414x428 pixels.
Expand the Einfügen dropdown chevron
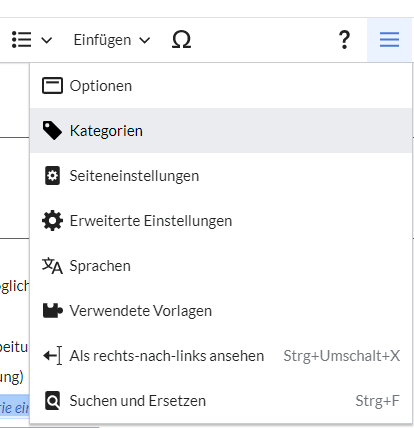[145, 40]
